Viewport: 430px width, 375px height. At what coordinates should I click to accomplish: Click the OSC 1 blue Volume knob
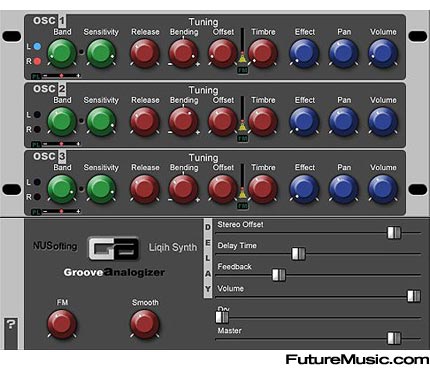click(383, 53)
